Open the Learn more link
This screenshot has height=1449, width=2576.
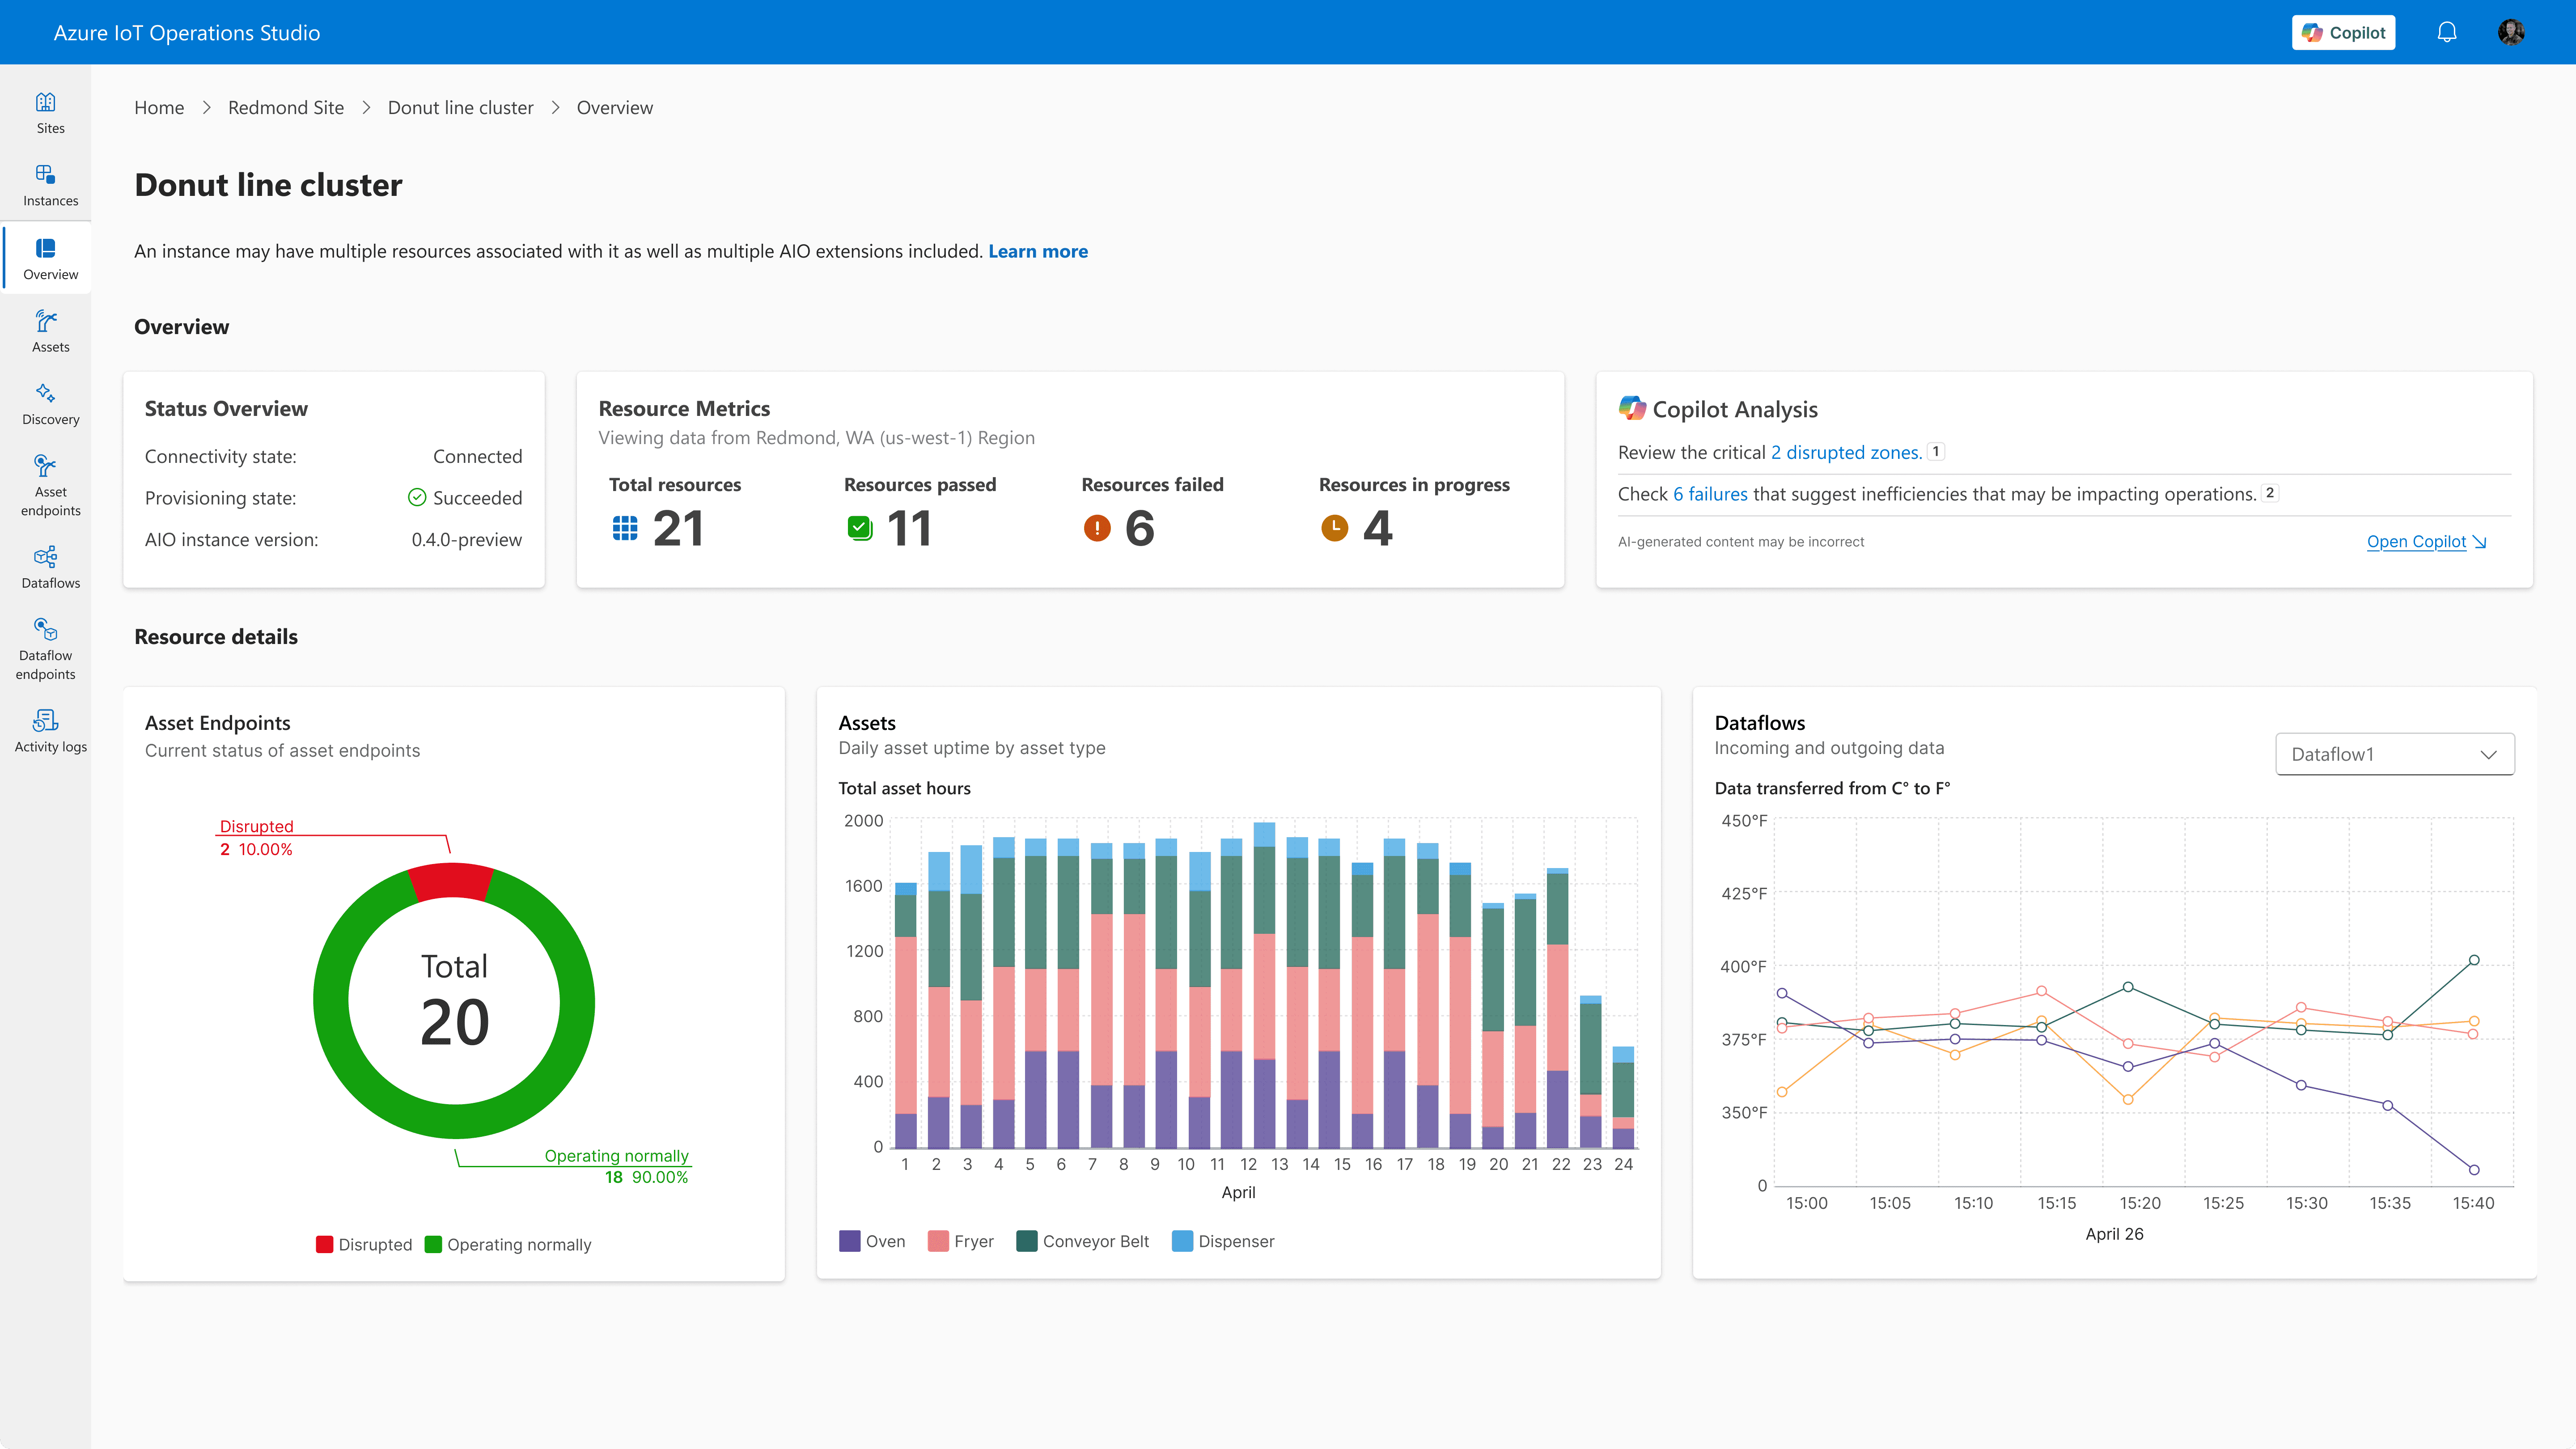pyautogui.click(x=1037, y=251)
